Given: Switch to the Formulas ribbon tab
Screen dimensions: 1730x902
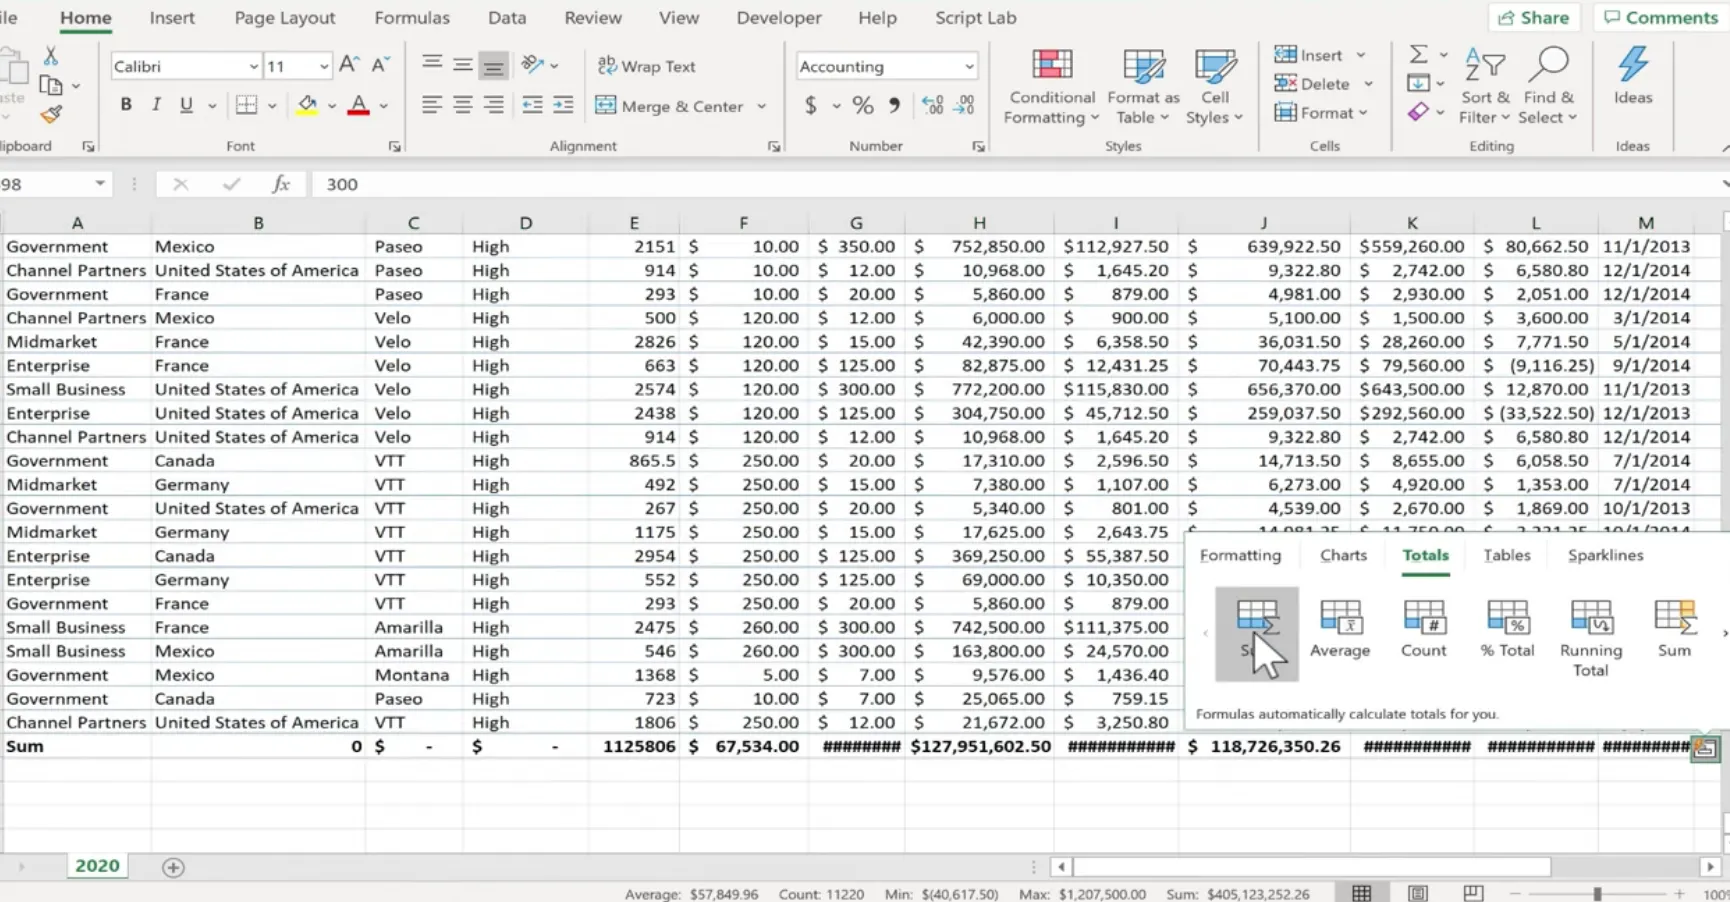Looking at the screenshot, I should click(x=412, y=18).
